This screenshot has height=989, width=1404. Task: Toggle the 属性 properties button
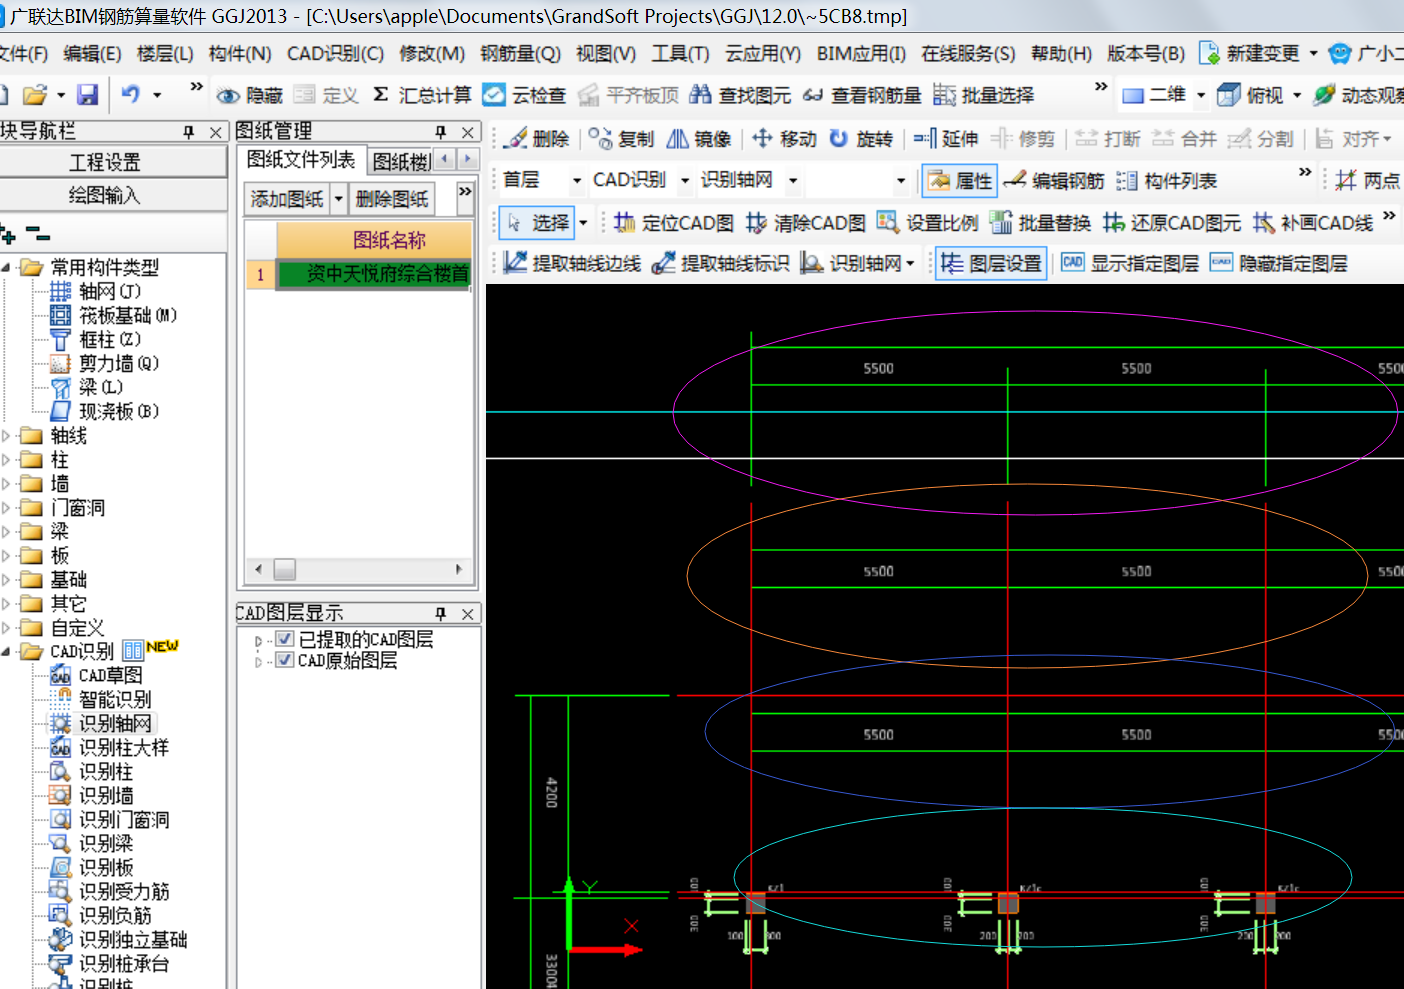click(x=959, y=180)
